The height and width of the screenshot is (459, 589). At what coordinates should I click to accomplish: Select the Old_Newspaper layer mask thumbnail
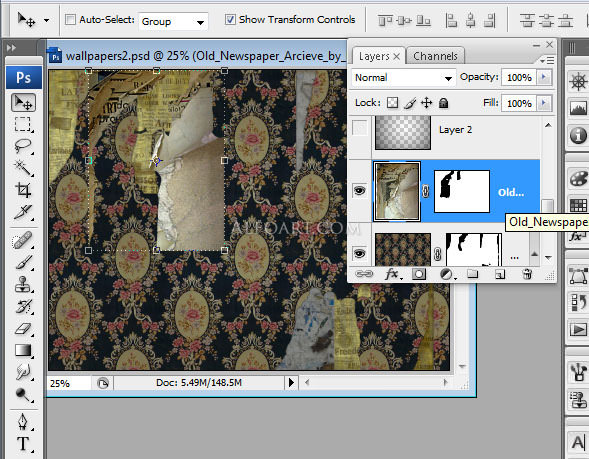(x=462, y=192)
